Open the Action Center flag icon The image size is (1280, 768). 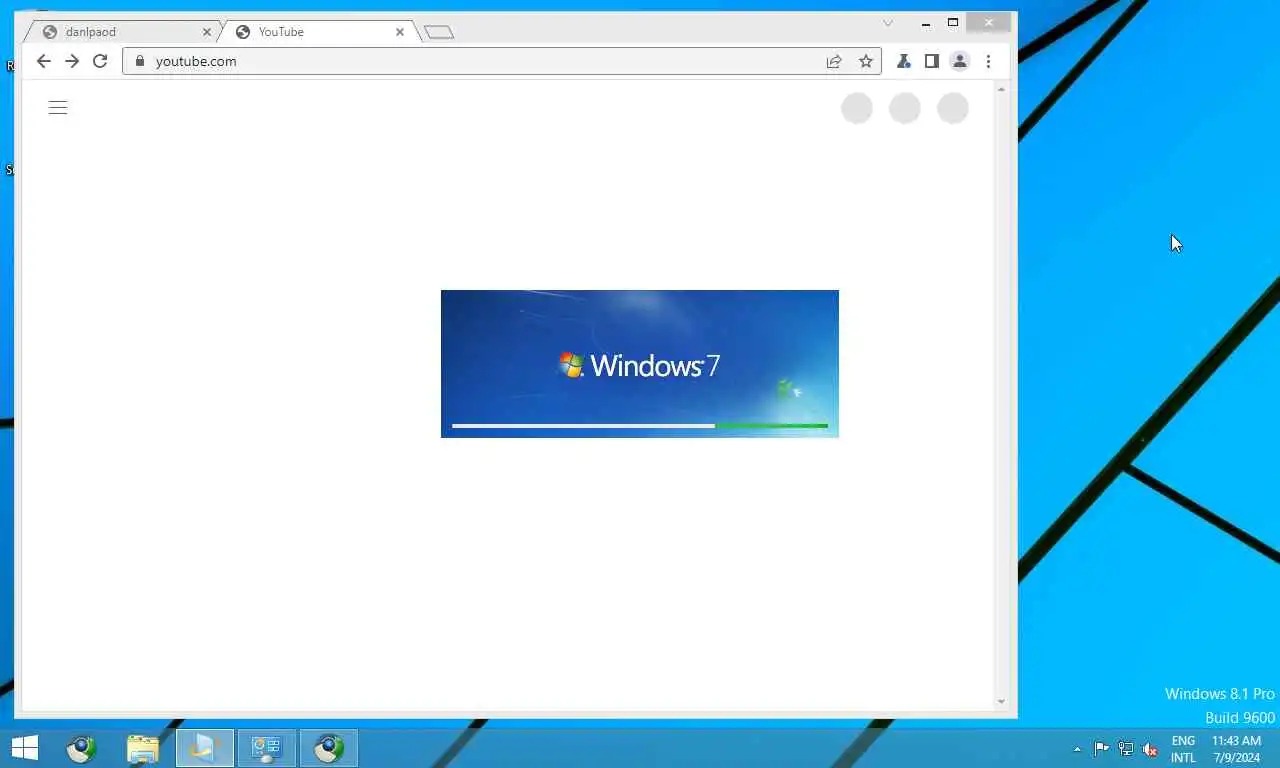pos(1101,749)
